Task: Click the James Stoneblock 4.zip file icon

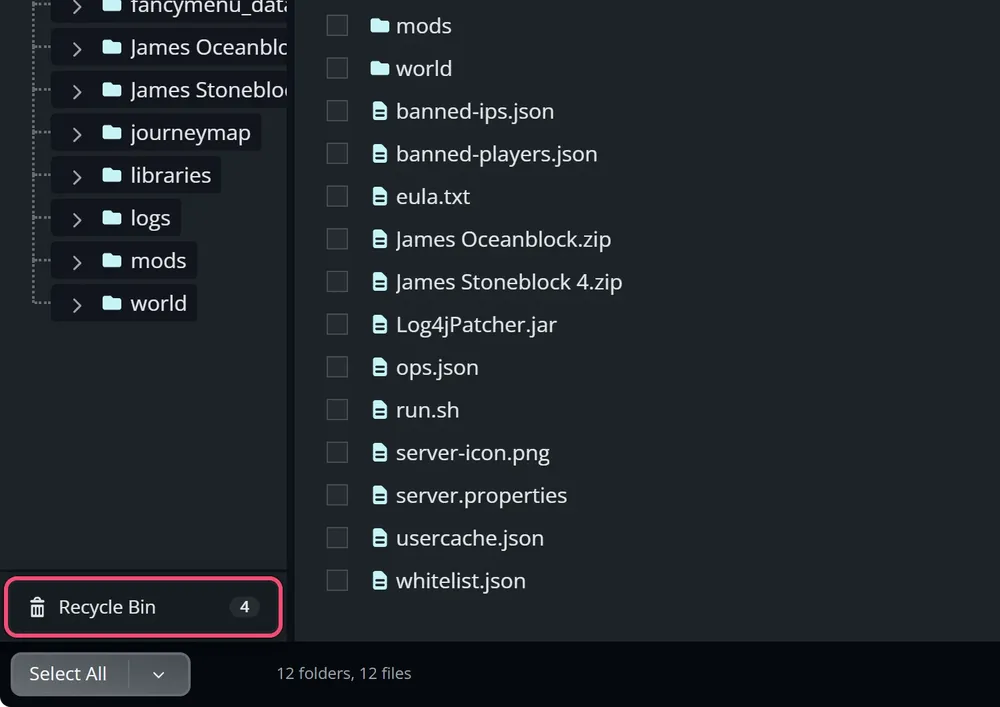Action: tap(379, 282)
